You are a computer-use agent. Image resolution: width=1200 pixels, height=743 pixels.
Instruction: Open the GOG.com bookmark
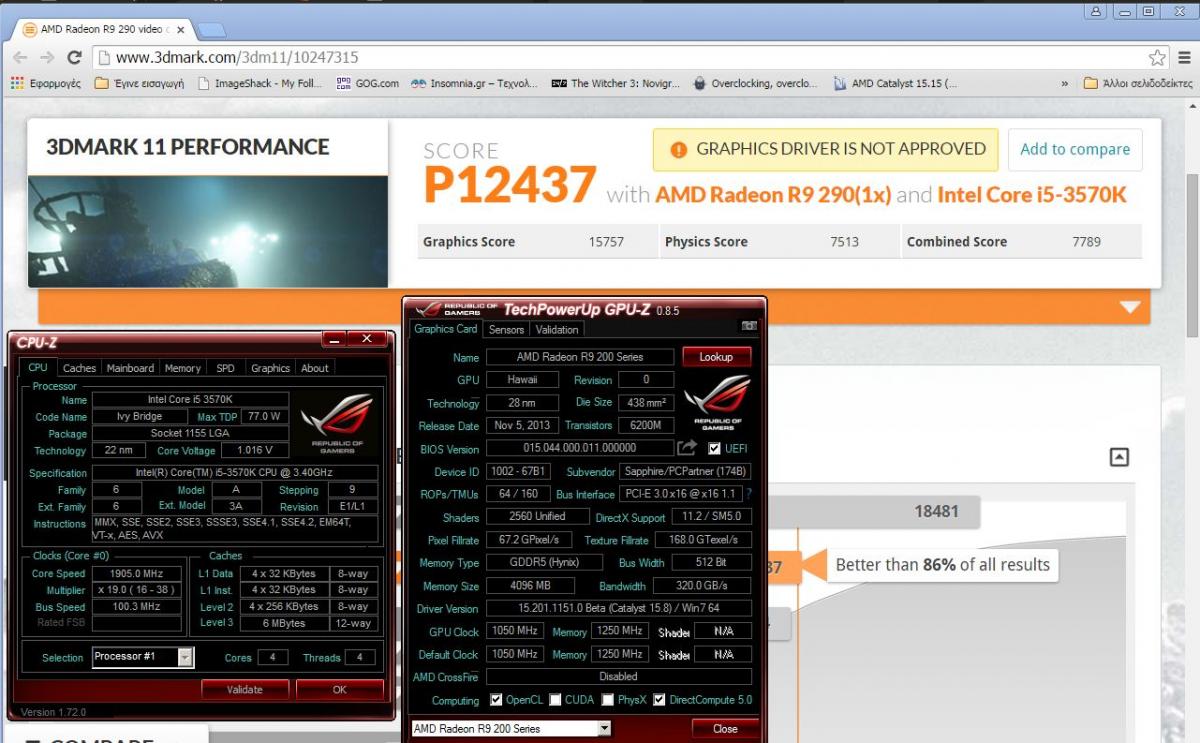[368, 84]
